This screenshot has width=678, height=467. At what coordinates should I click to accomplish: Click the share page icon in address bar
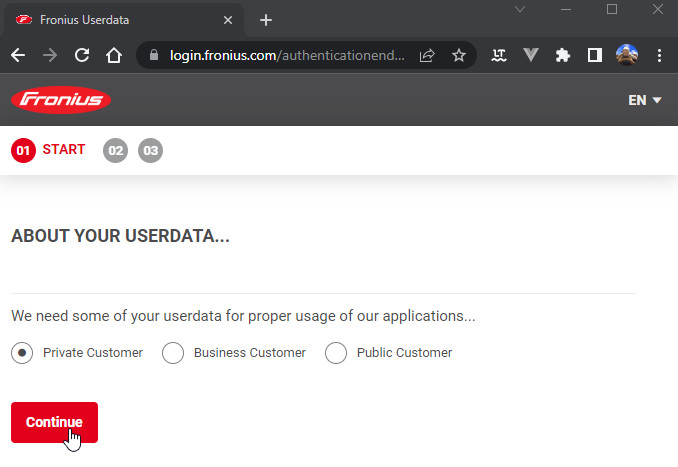(427, 56)
